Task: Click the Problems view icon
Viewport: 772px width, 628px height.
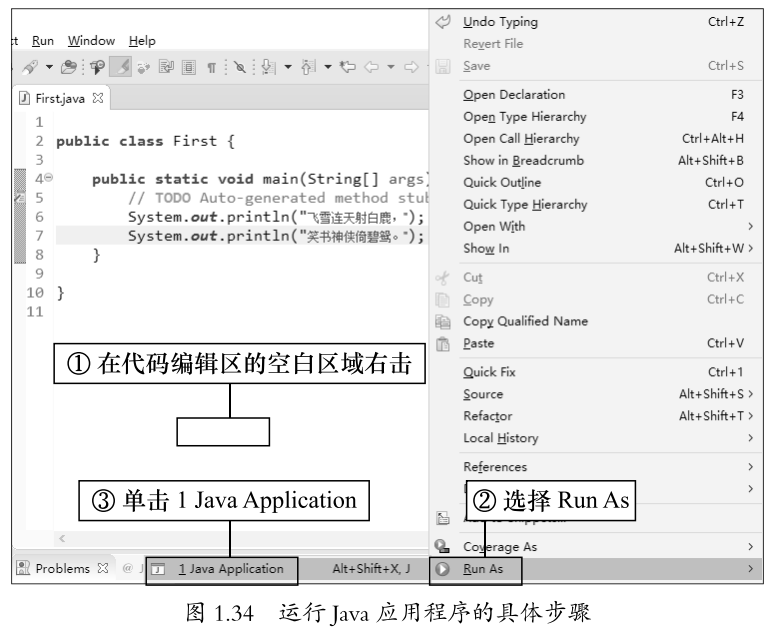Action: coord(23,568)
